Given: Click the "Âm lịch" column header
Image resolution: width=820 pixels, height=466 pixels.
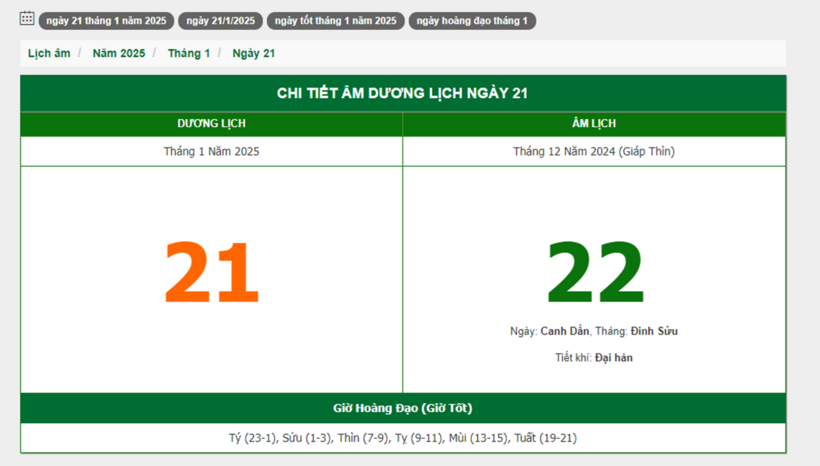Looking at the screenshot, I should point(594,124).
